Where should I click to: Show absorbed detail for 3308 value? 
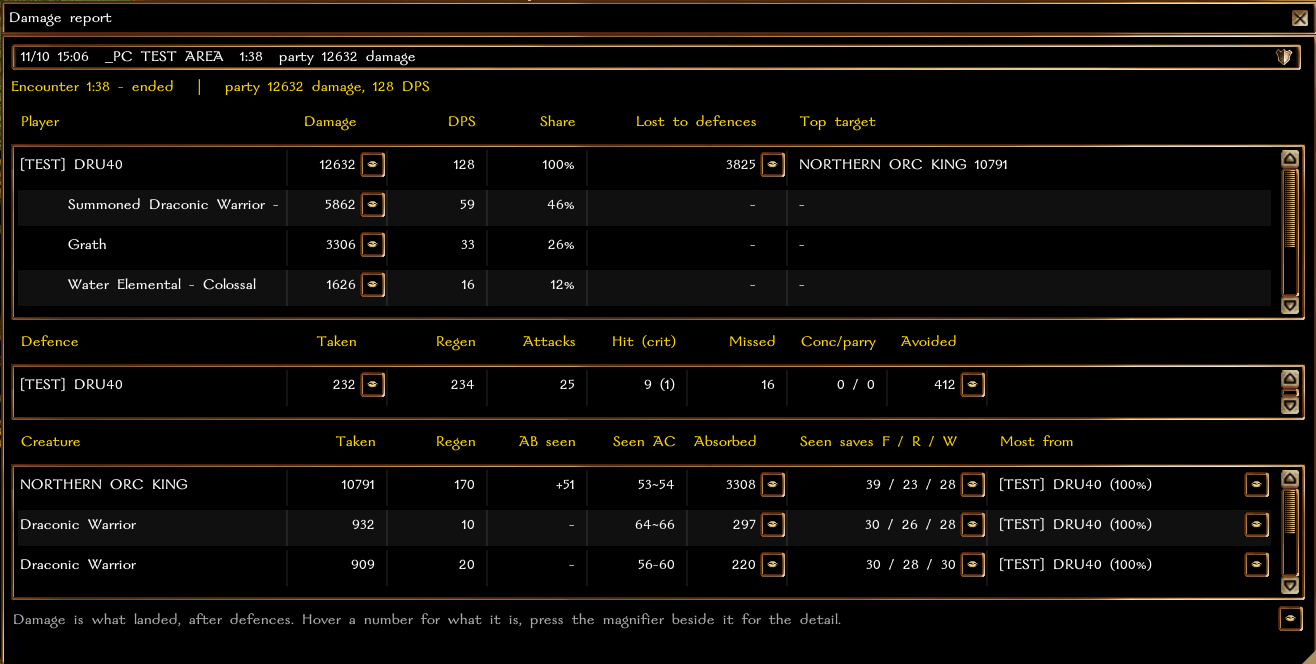[x=773, y=484]
